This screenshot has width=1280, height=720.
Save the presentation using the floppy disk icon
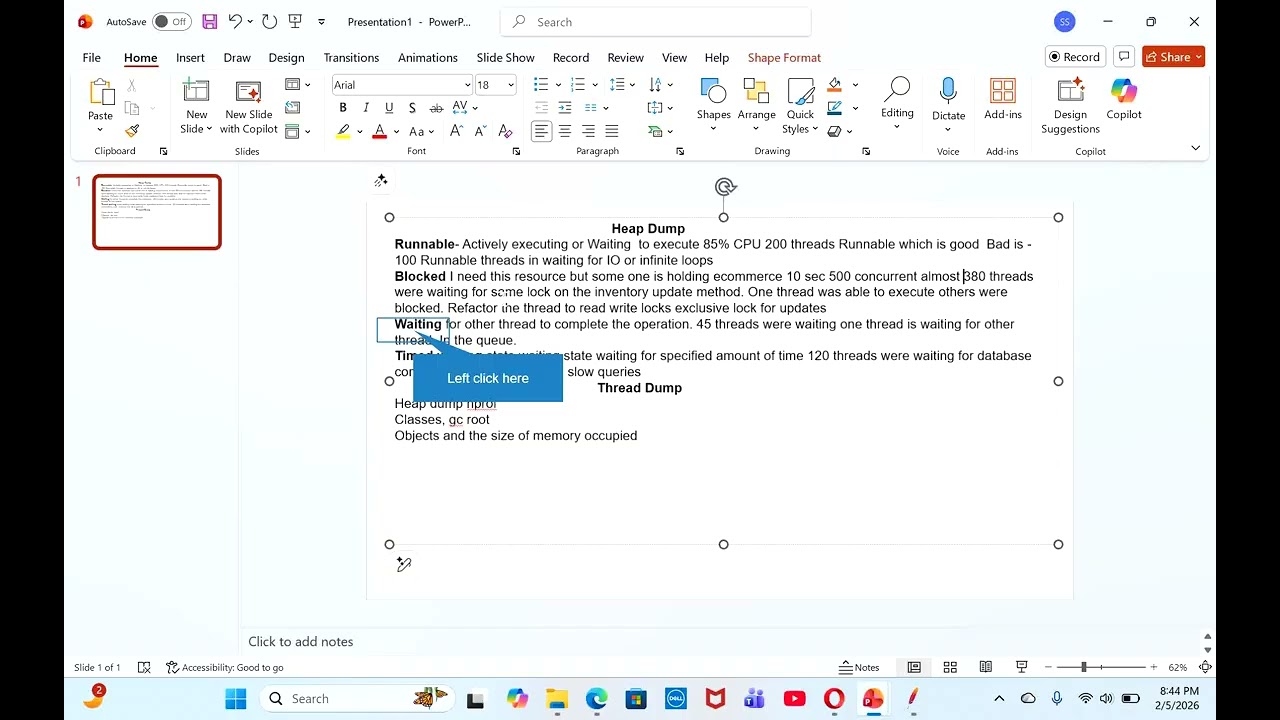pyautogui.click(x=210, y=21)
